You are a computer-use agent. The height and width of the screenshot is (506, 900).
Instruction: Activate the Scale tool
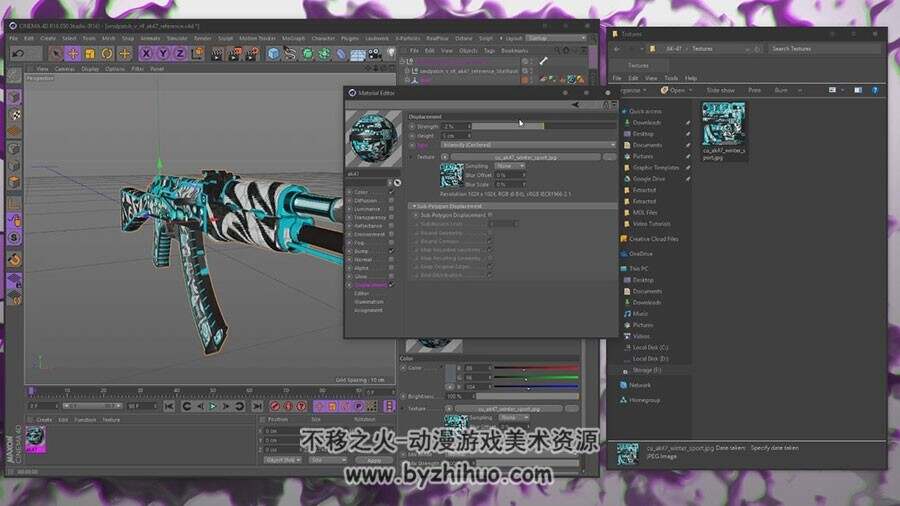(x=90, y=54)
